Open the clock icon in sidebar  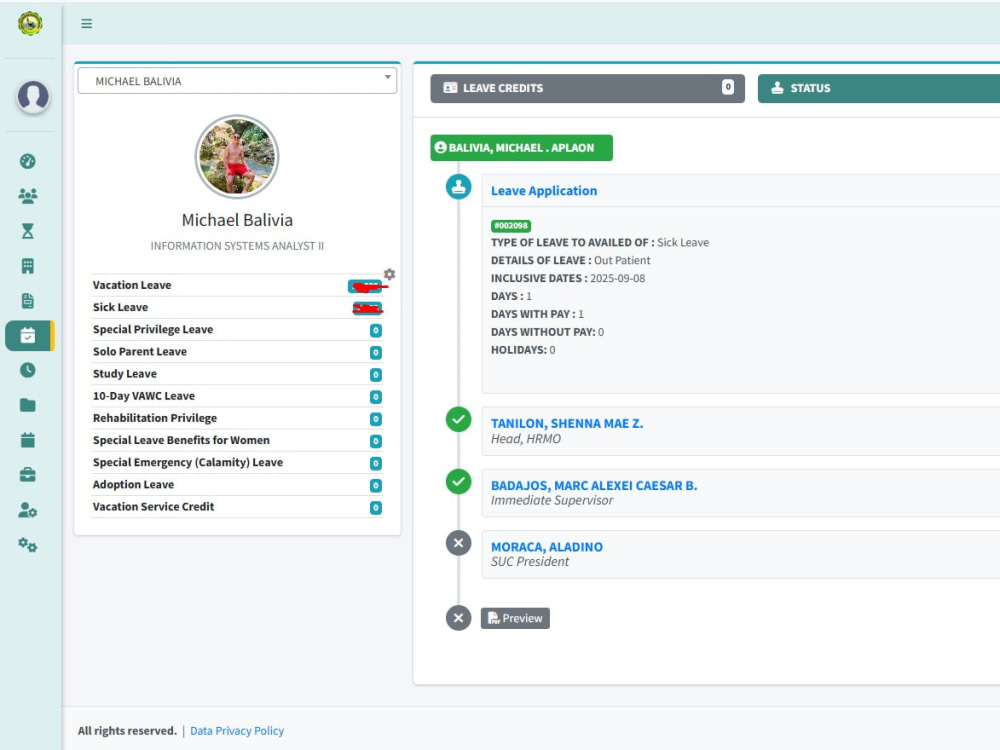[x=27, y=370]
